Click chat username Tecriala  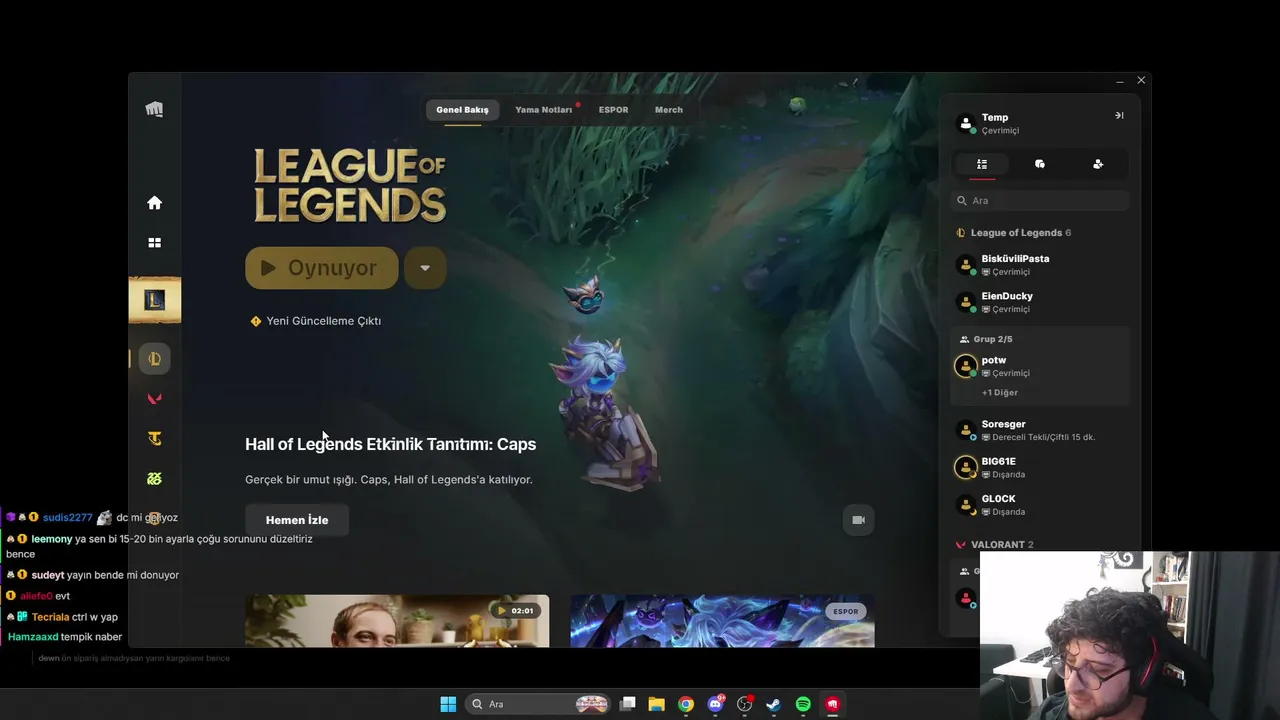point(50,617)
